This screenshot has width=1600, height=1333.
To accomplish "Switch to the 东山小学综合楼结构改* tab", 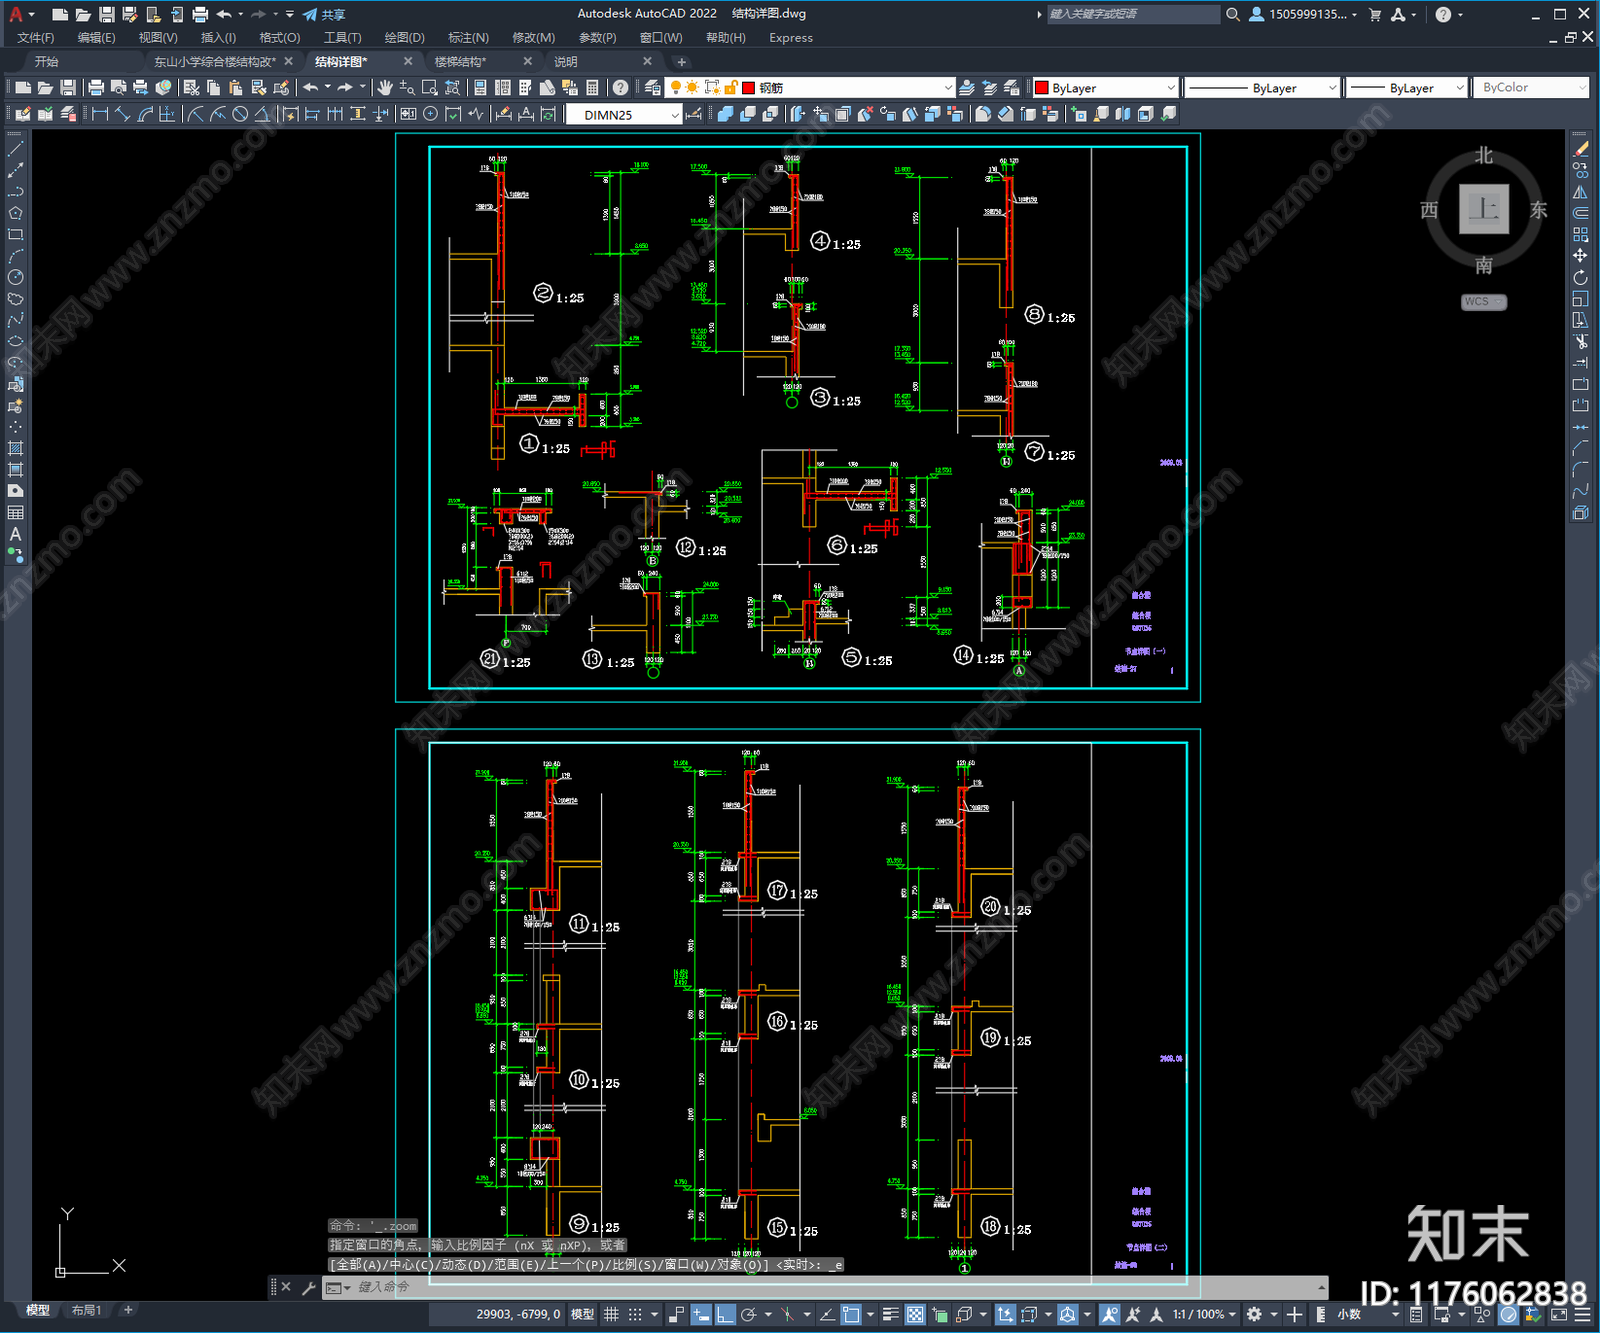I will [215, 62].
